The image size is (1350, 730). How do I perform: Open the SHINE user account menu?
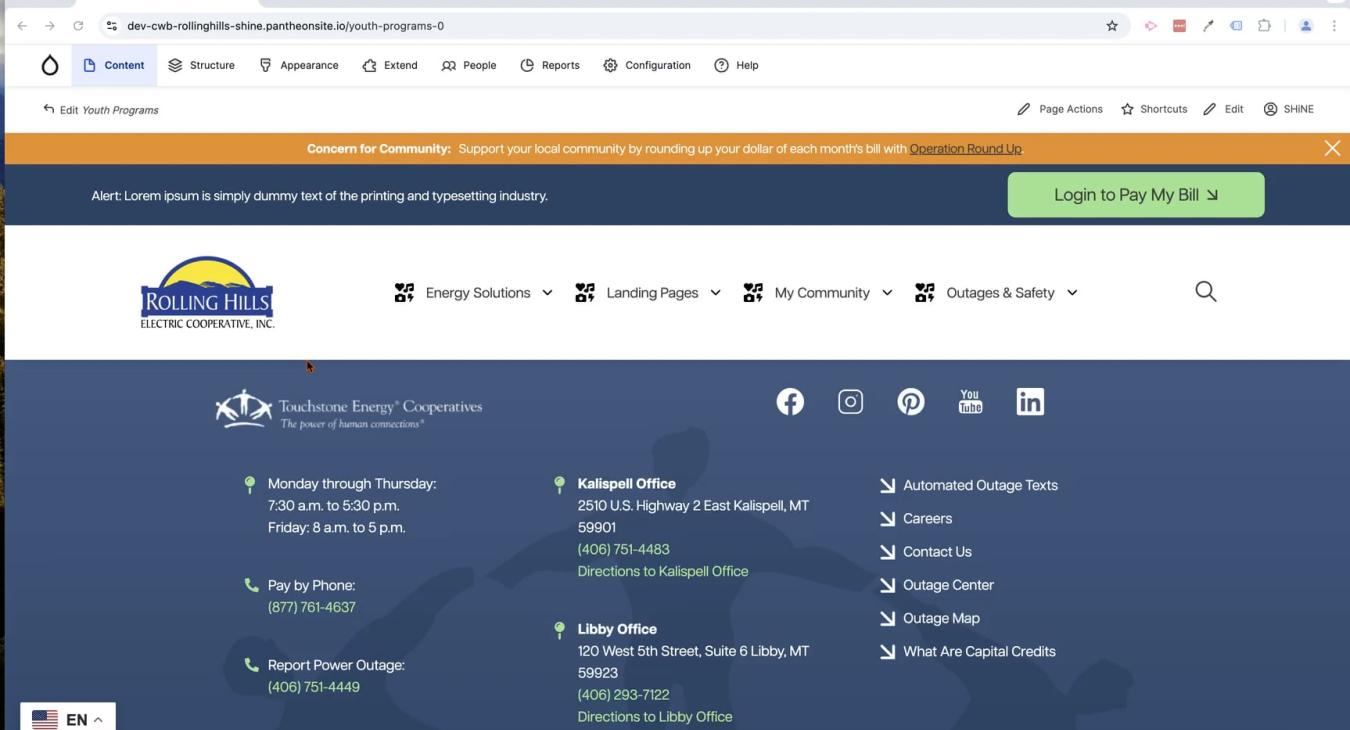coord(1289,109)
